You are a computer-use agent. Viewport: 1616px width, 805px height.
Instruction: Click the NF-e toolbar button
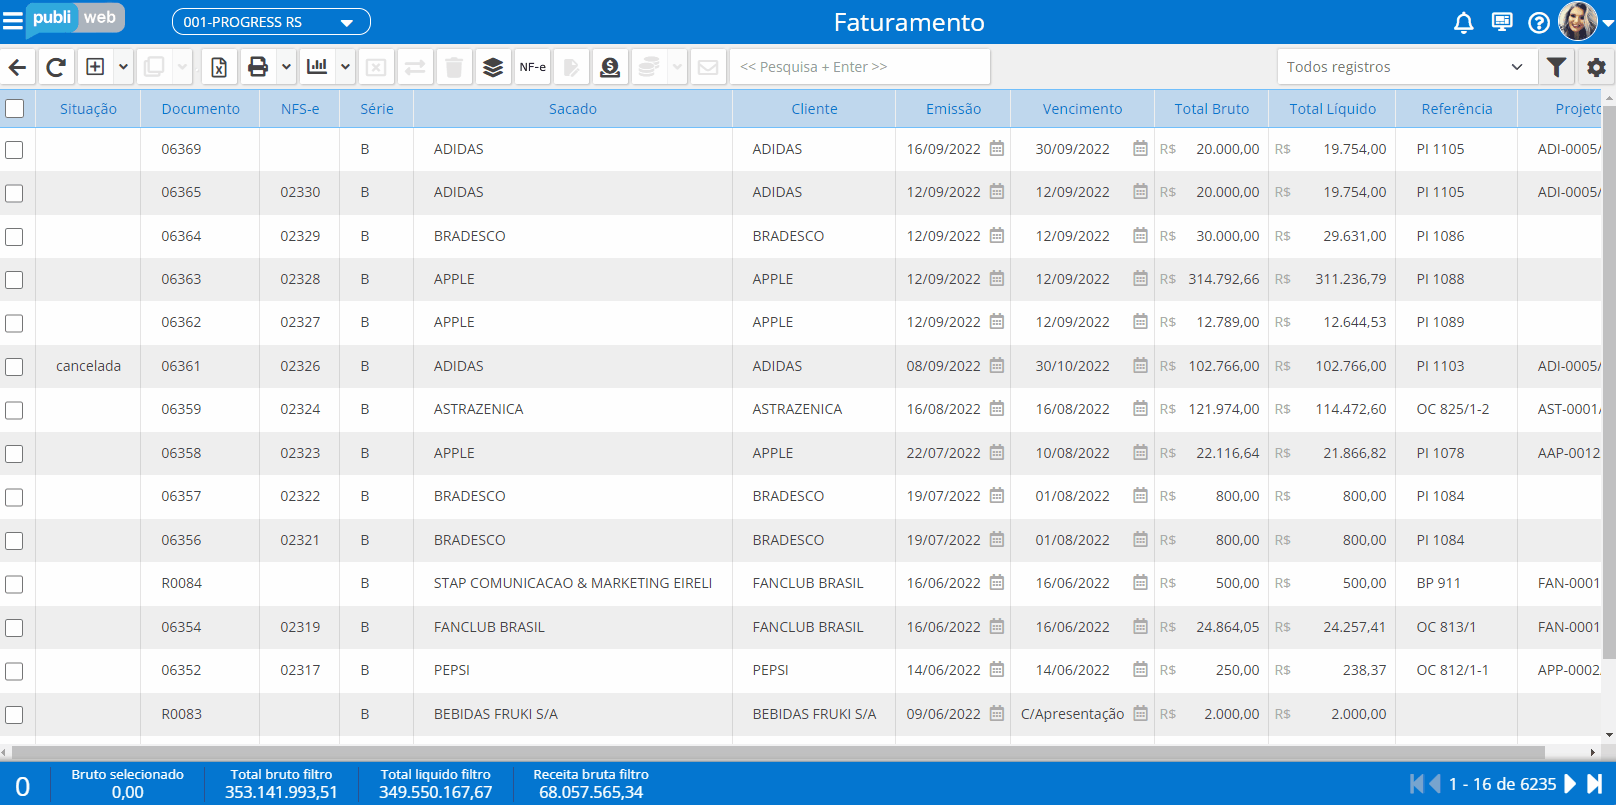(533, 67)
